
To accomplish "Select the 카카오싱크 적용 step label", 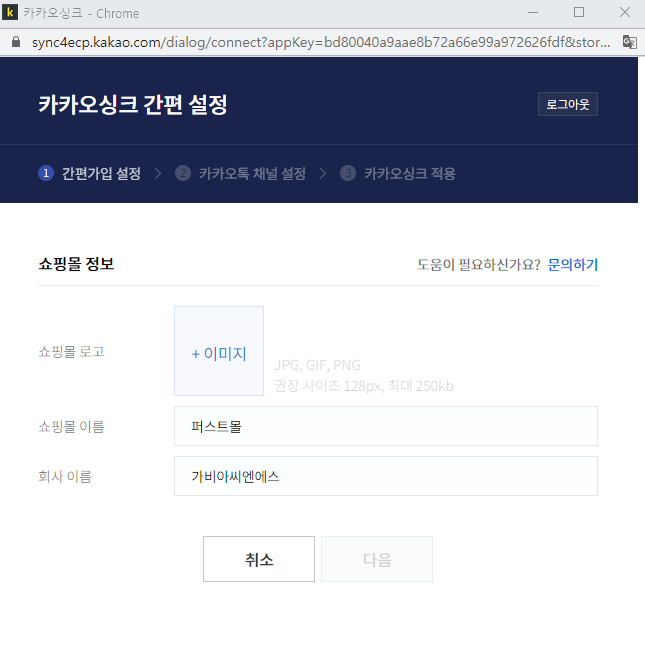I will point(410,173).
